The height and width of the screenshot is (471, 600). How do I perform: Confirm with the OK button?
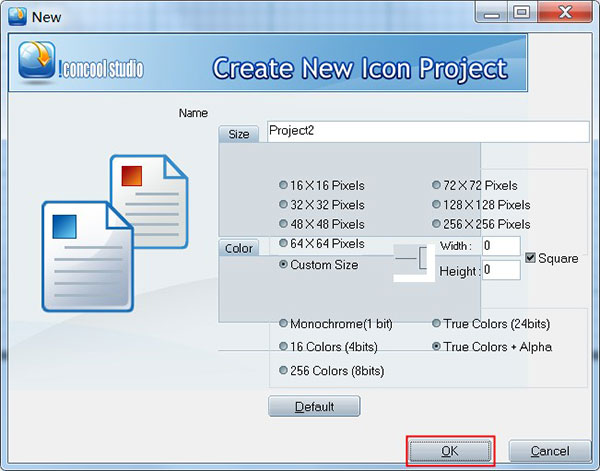pos(450,451)
